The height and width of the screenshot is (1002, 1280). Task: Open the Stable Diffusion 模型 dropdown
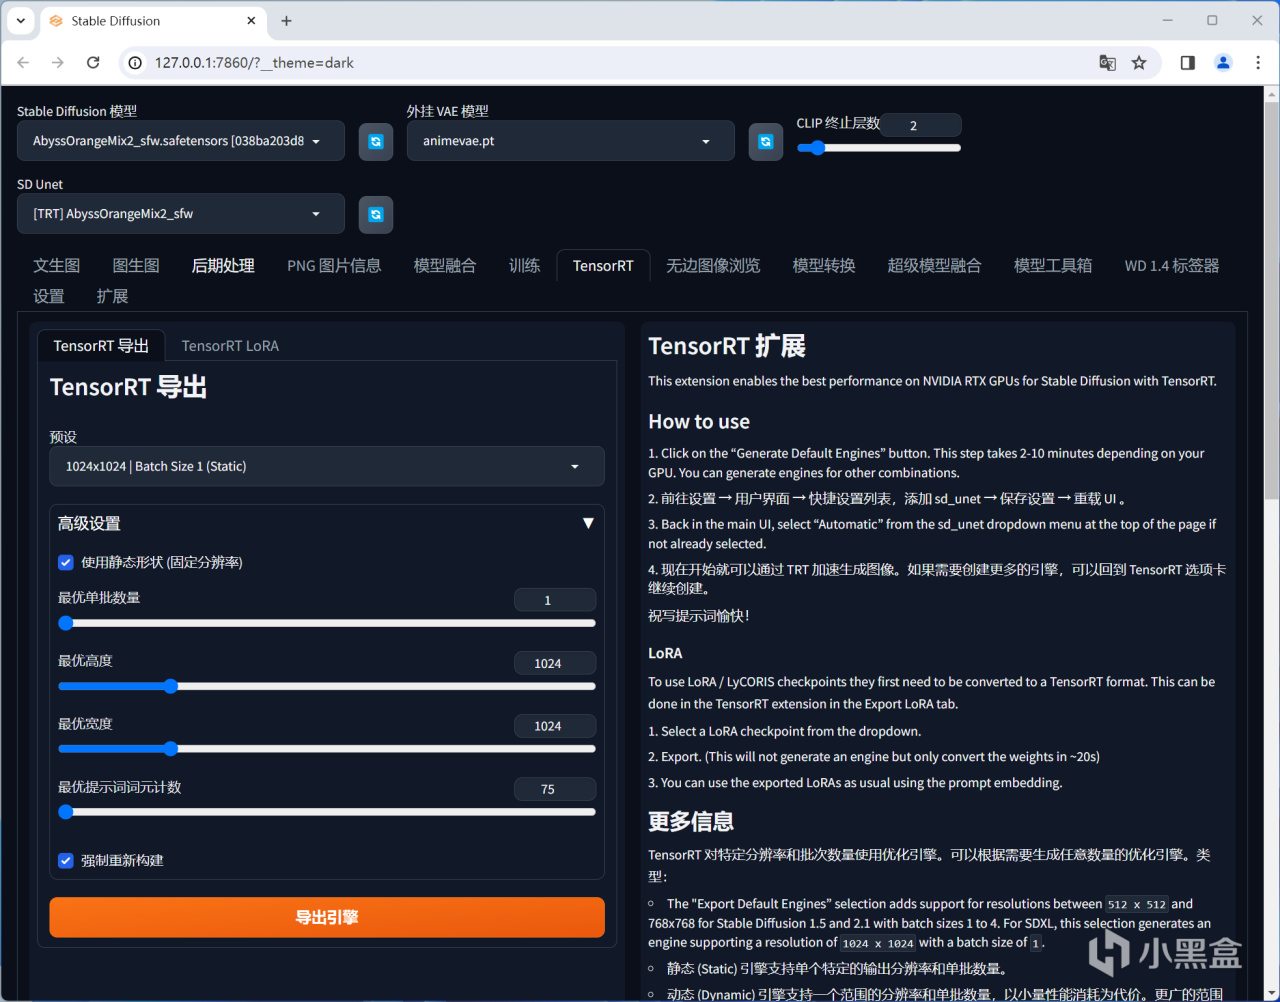point(181,141)
